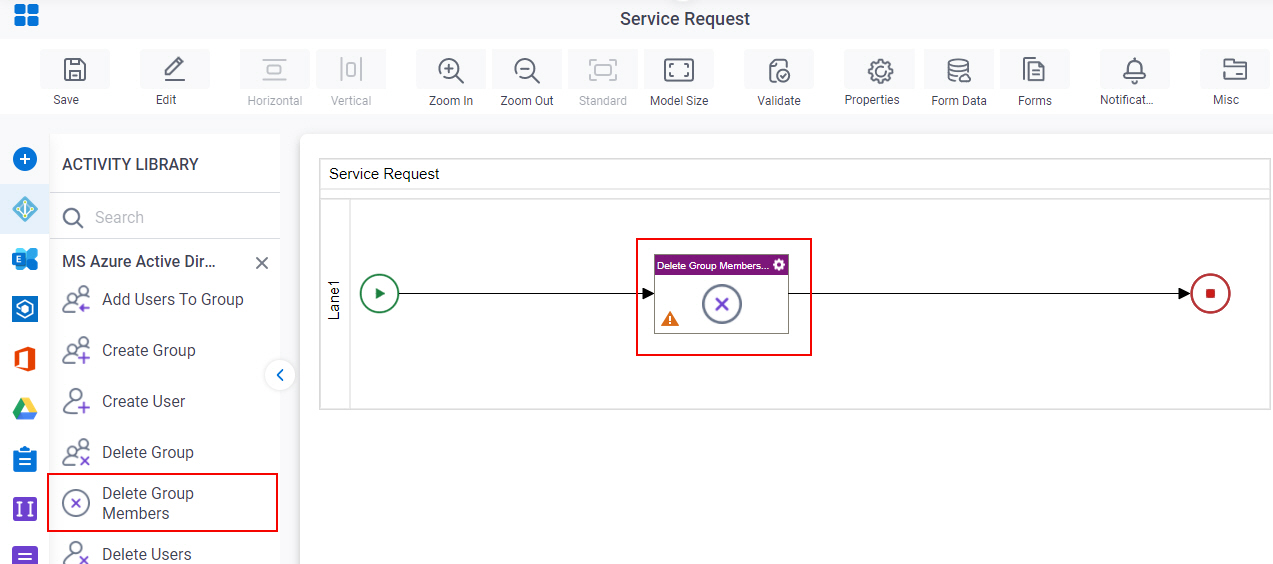This screenshot has width=1273, height=564.
Task: Click the app grid home icon
Action: [x=26, y=15]
